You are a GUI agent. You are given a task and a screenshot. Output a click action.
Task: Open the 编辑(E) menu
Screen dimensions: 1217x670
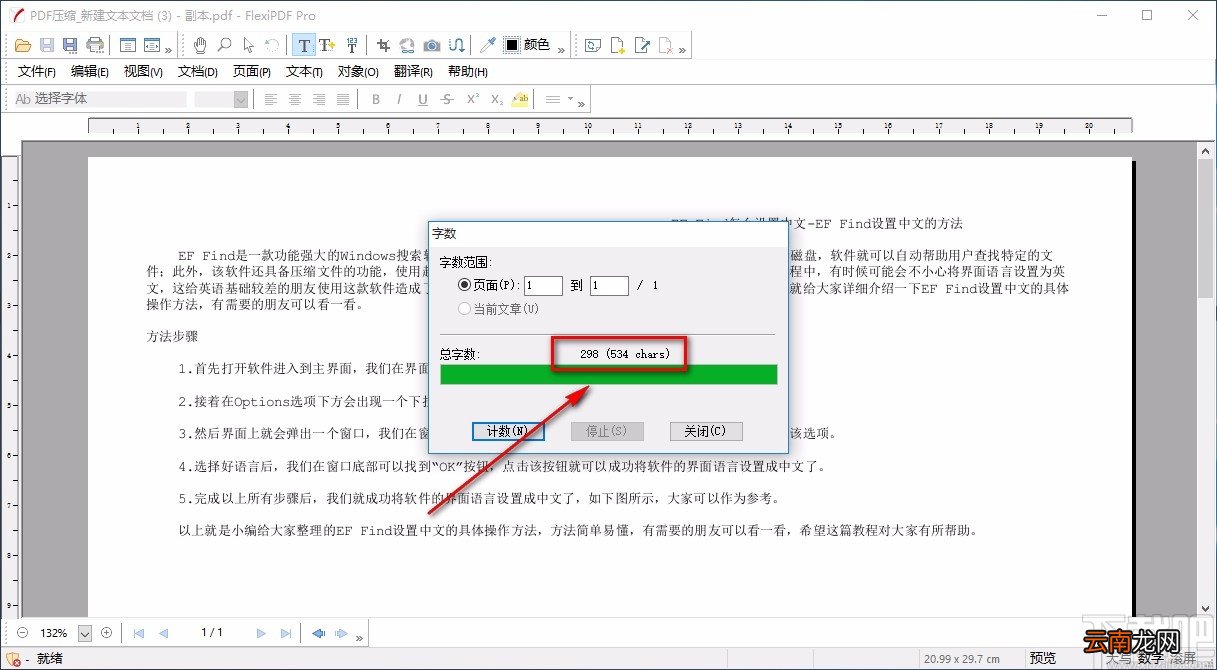click(90, 72)
